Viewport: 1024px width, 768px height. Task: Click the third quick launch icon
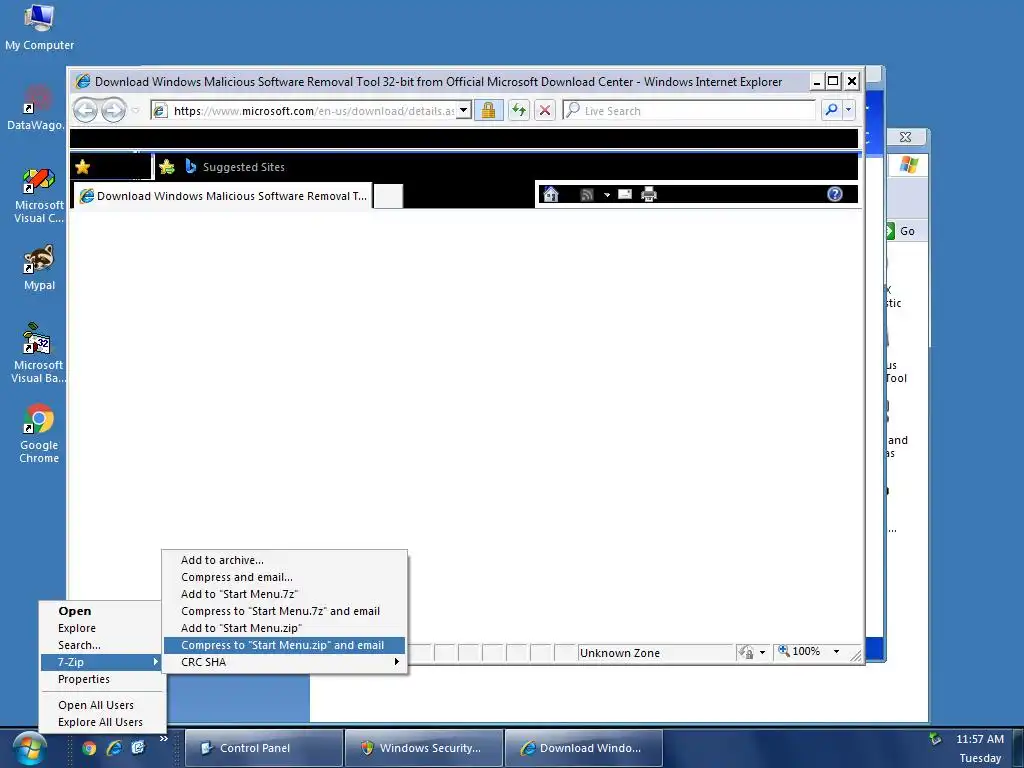tap(138, 748)
